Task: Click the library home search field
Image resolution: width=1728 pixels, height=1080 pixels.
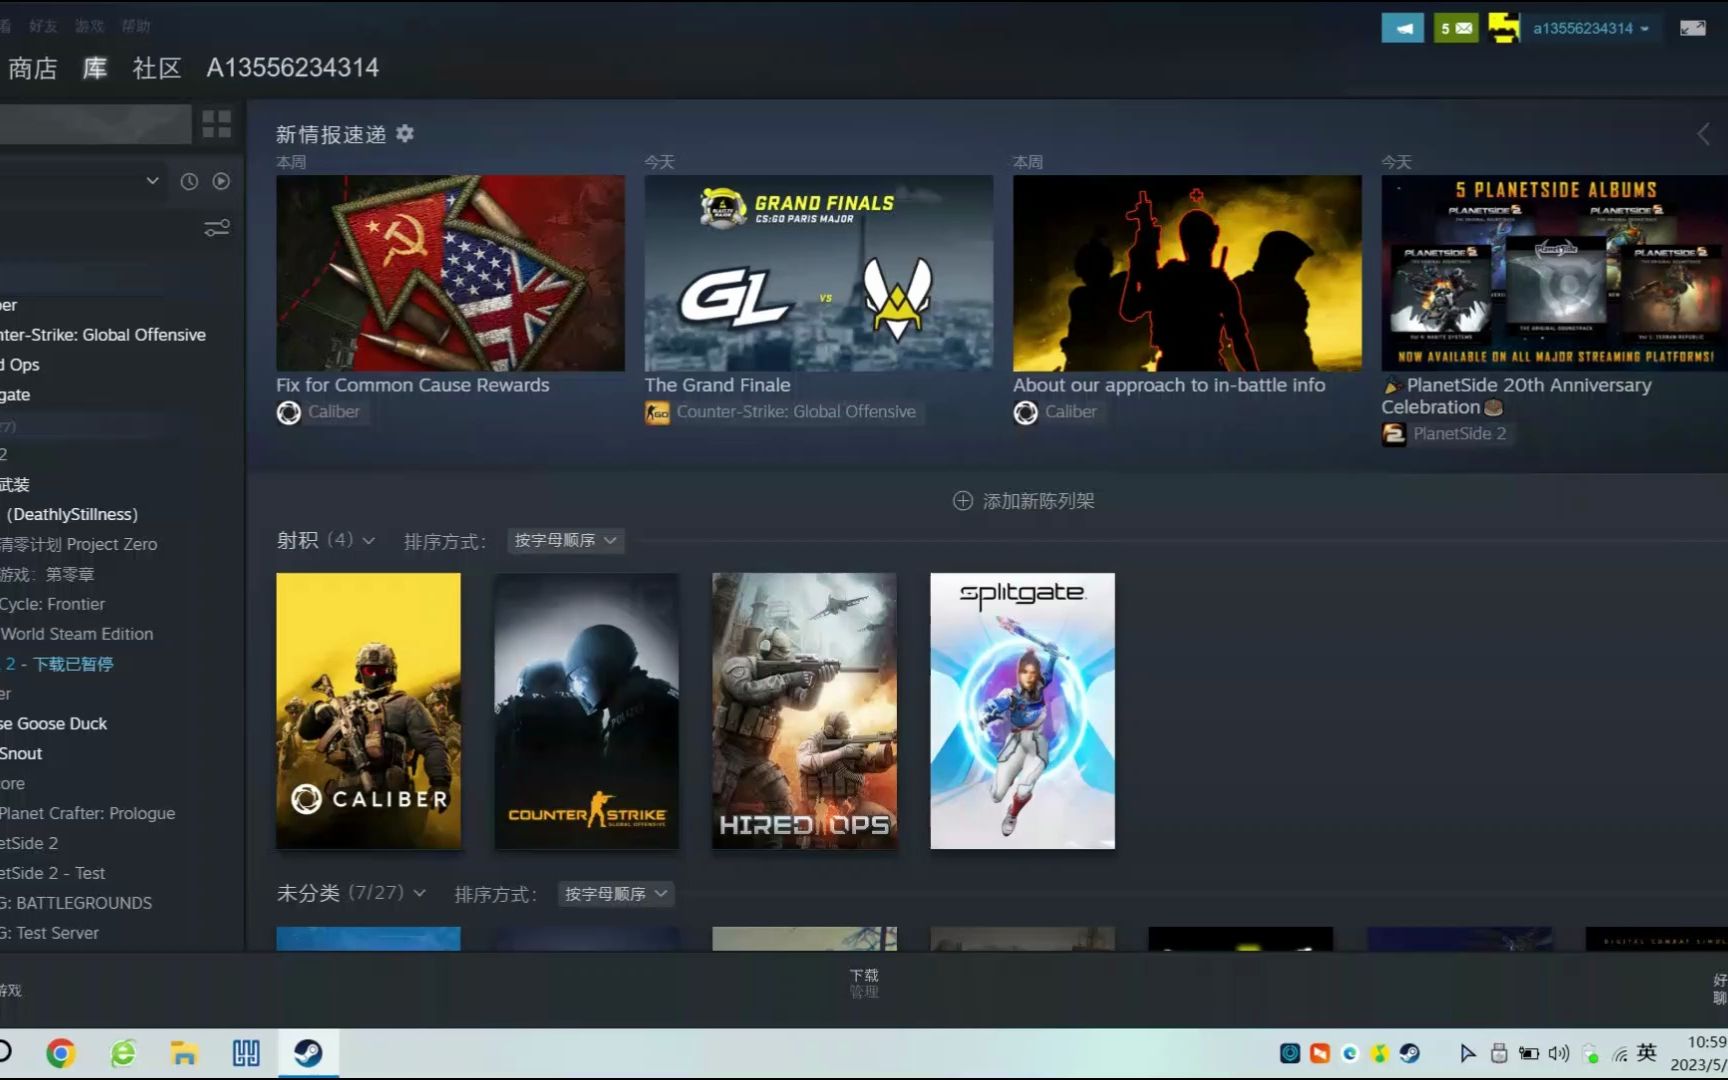Action: (x=95, y=124)
